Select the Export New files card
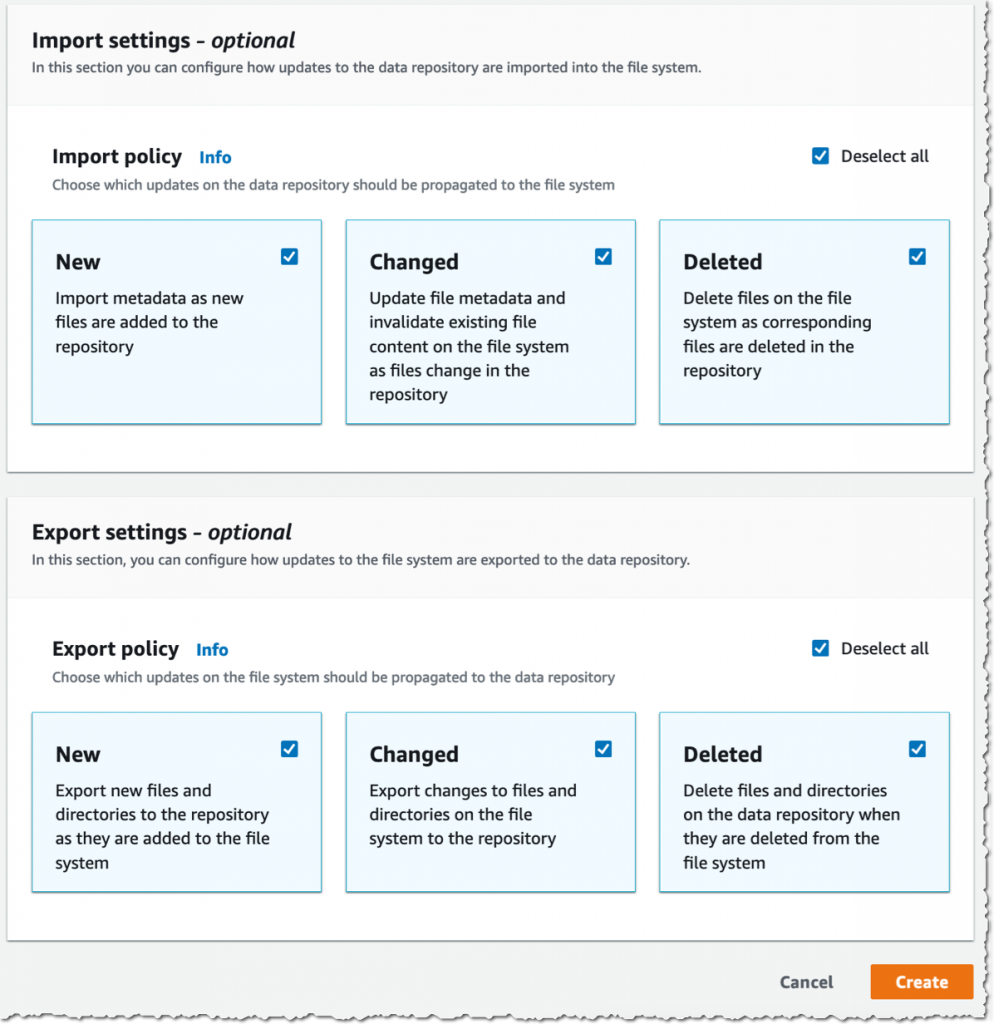Screen dimensions: 994x1024 [x=177, y=802]
